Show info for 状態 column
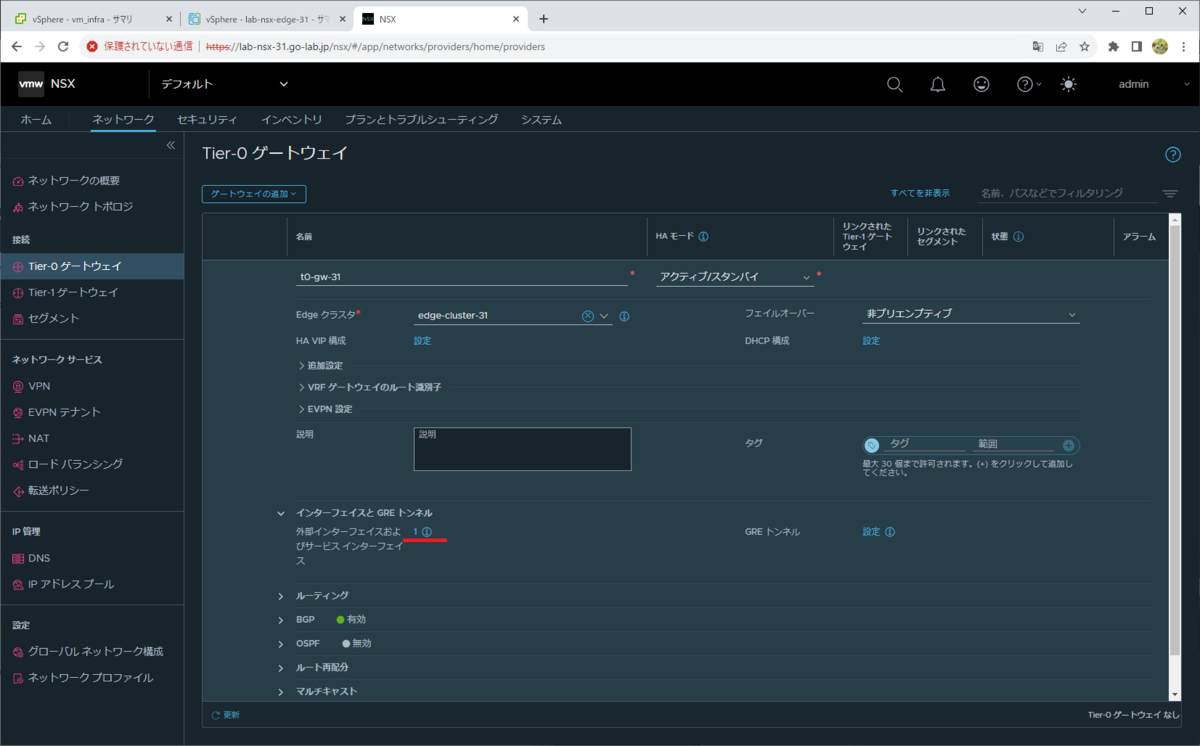 (1018, 237)
